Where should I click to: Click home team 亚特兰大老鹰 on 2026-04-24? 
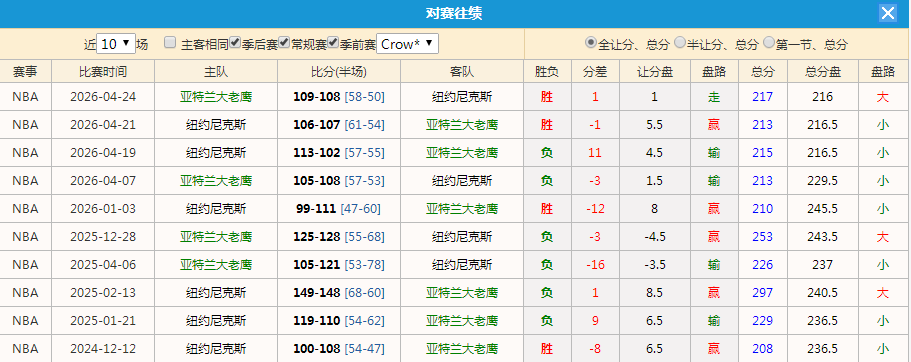click(216, 97)
